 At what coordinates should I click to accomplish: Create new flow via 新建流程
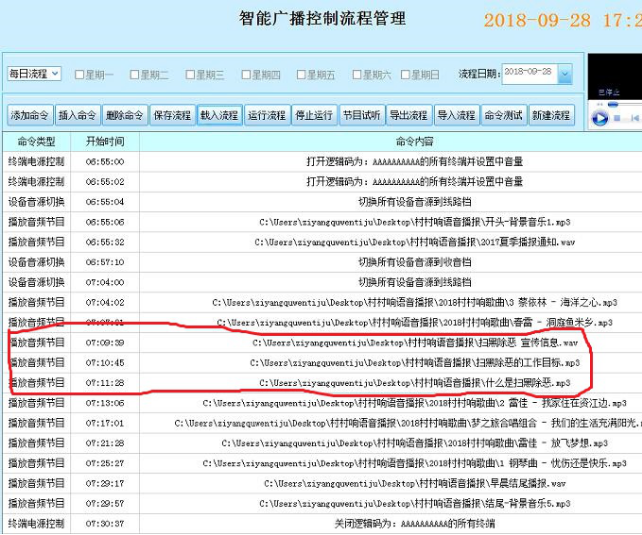click(x=550, y=115)
